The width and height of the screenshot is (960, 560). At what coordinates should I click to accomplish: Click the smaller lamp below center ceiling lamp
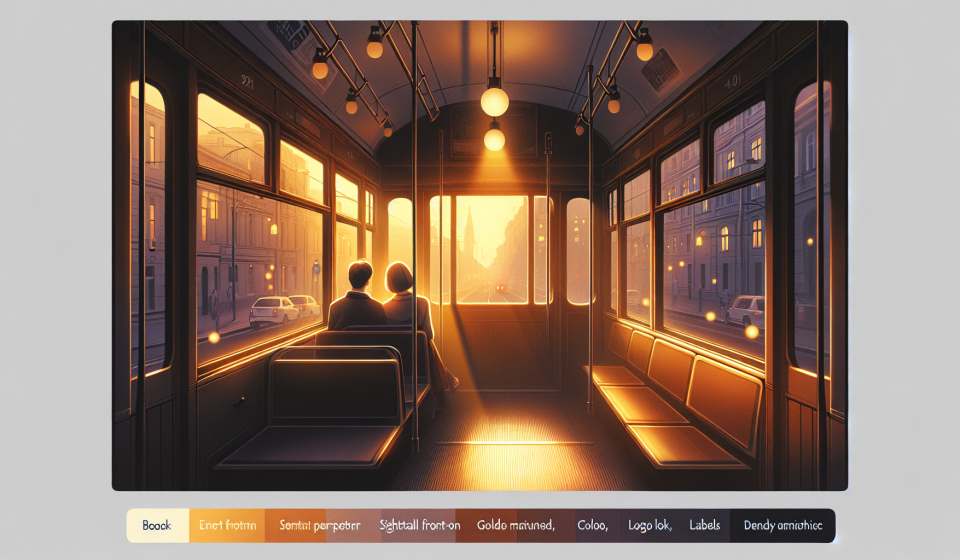[494, 139]
